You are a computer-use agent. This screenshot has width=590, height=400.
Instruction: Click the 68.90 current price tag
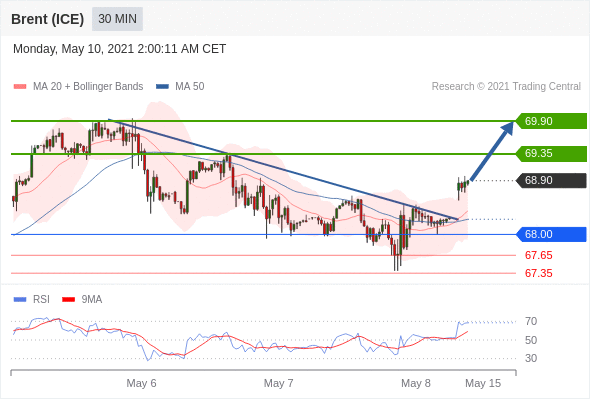550,180
